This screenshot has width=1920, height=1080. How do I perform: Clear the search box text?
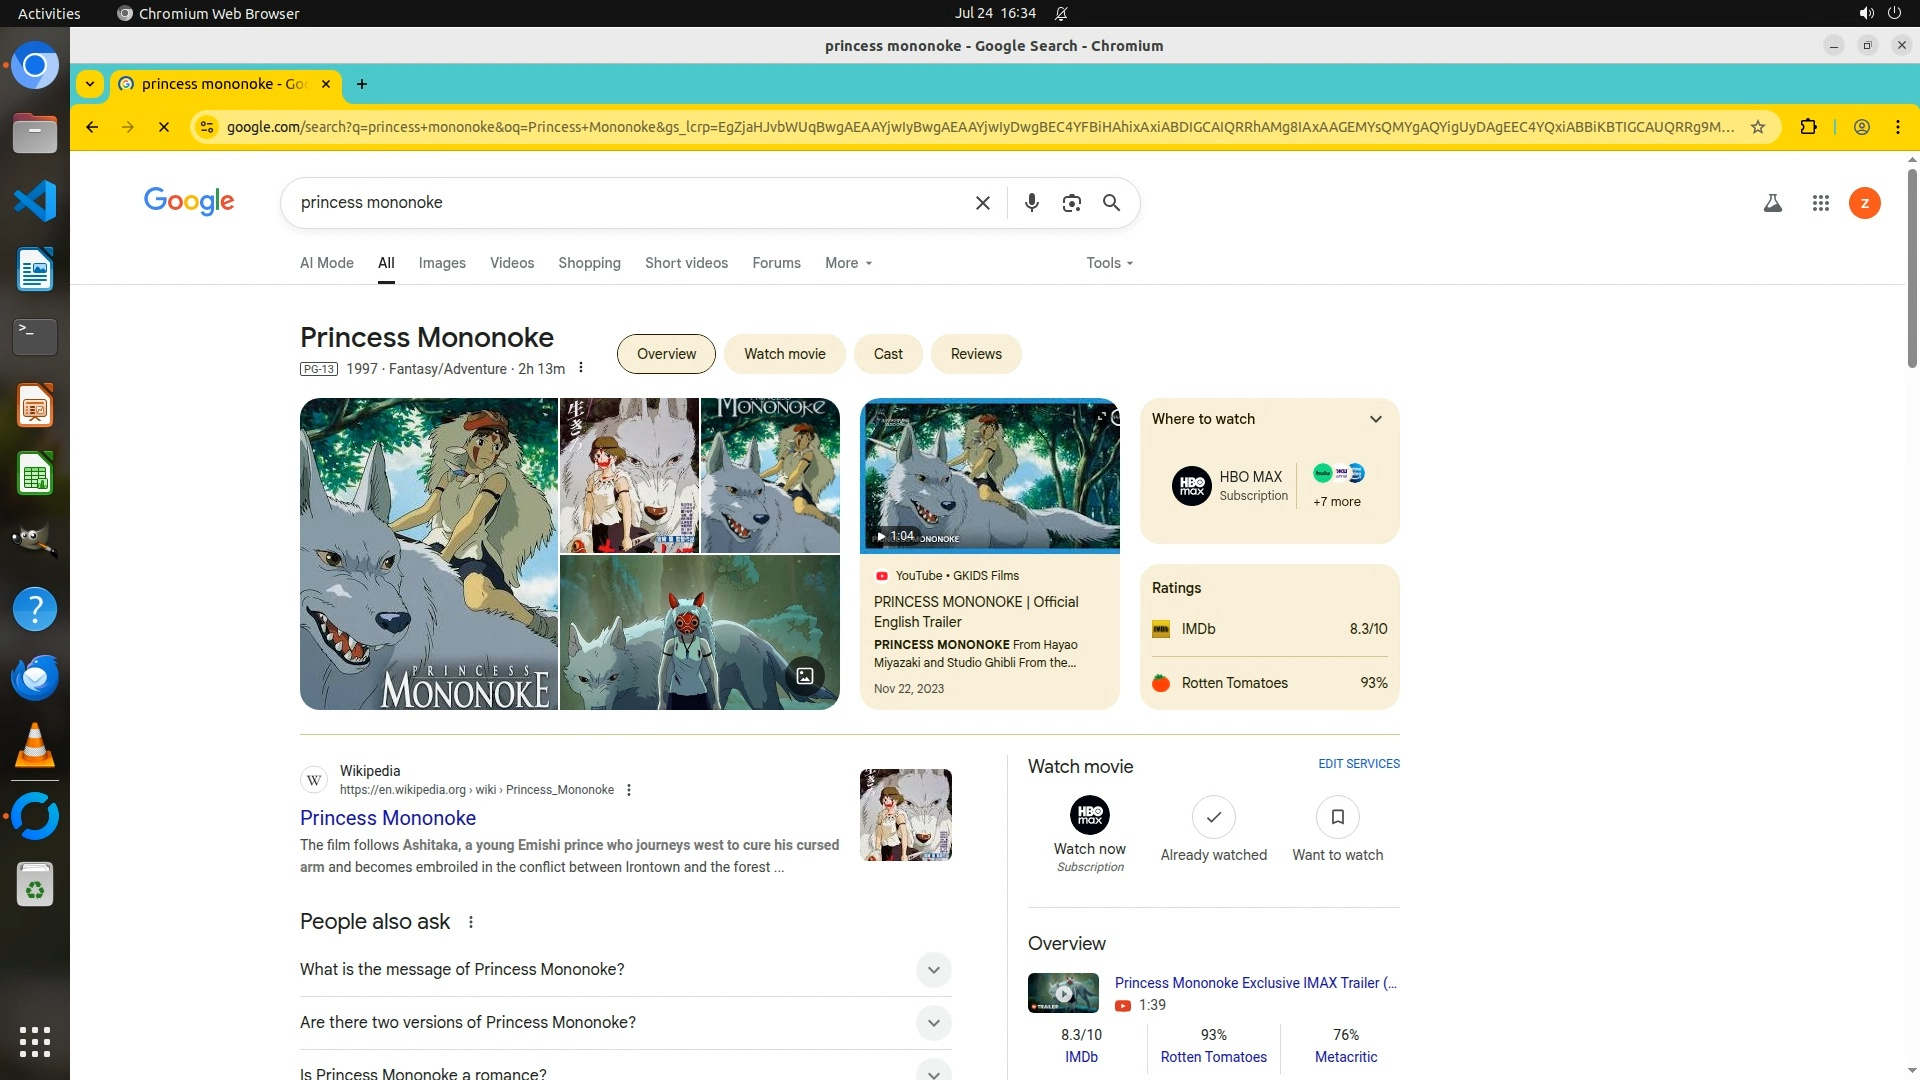(982, 203)
